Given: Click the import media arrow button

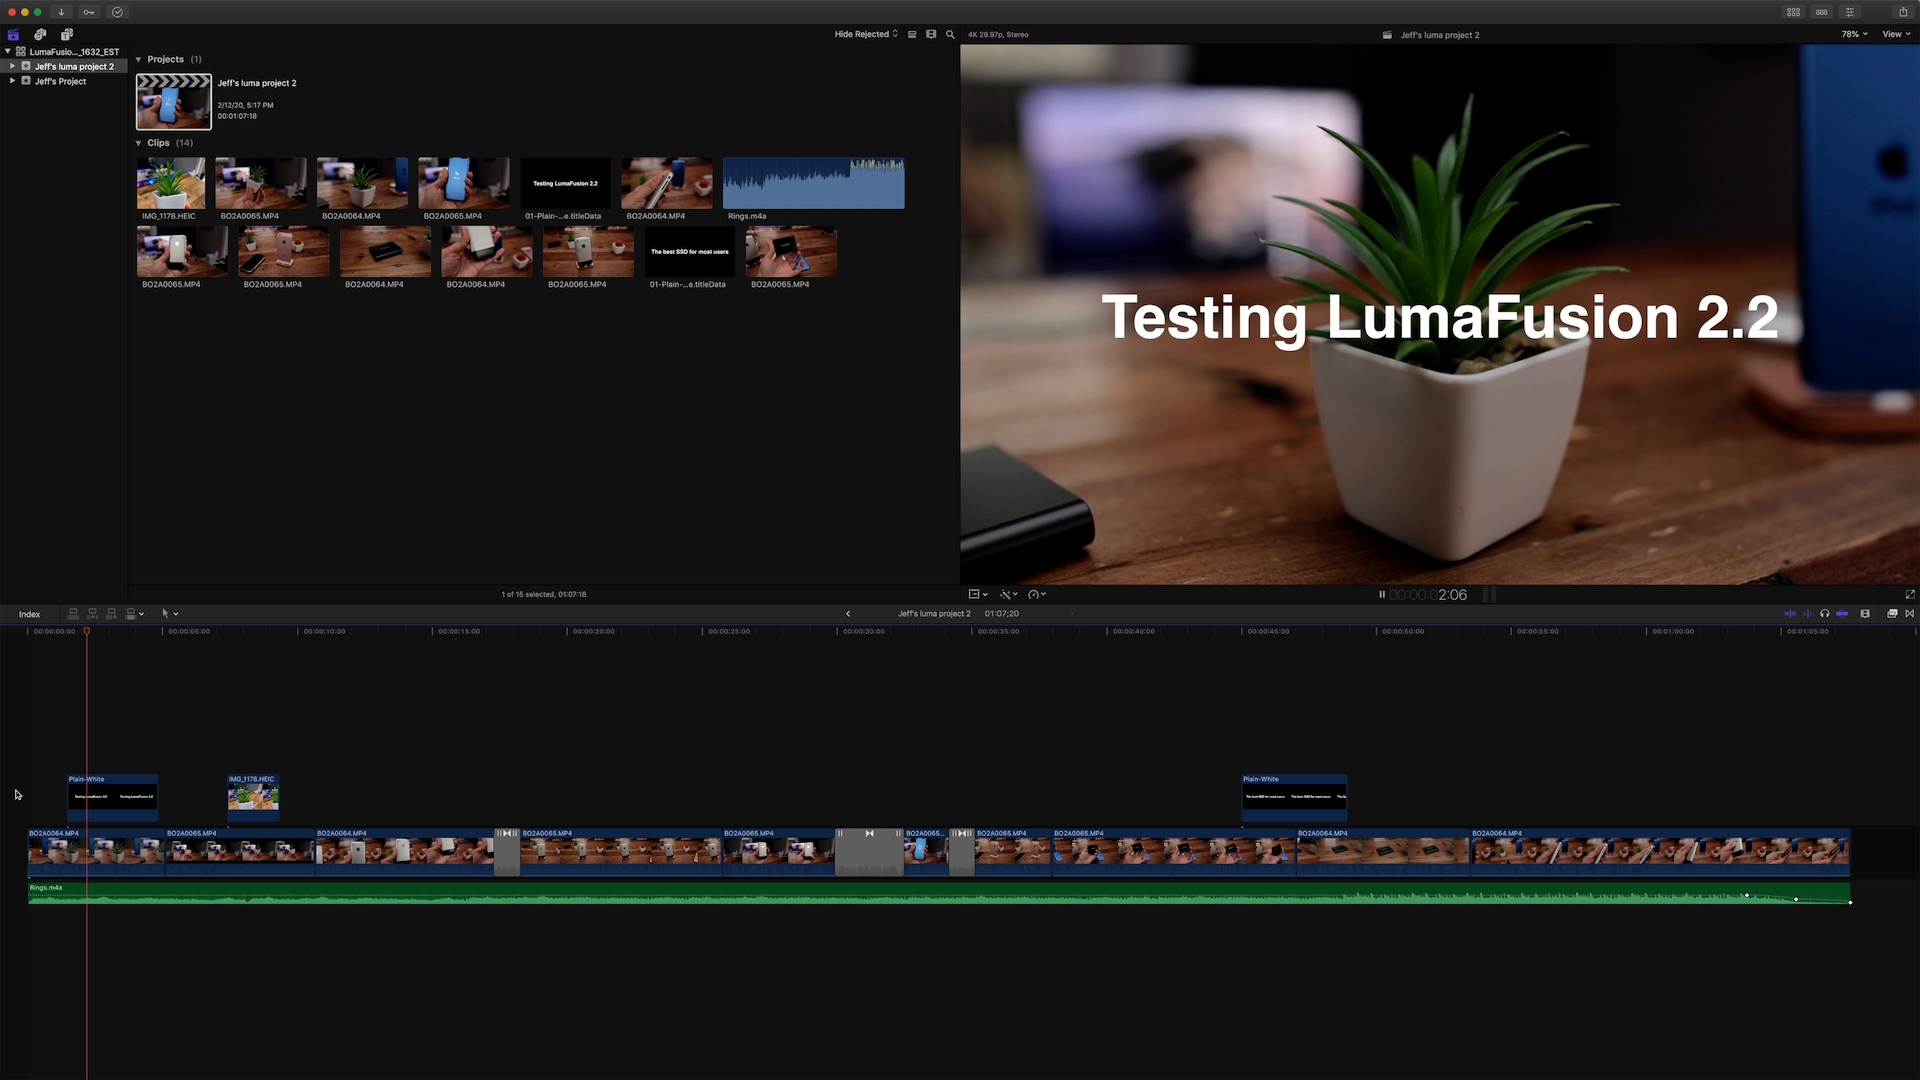Looking at the screenshot, I should click(x=61, y=12).
